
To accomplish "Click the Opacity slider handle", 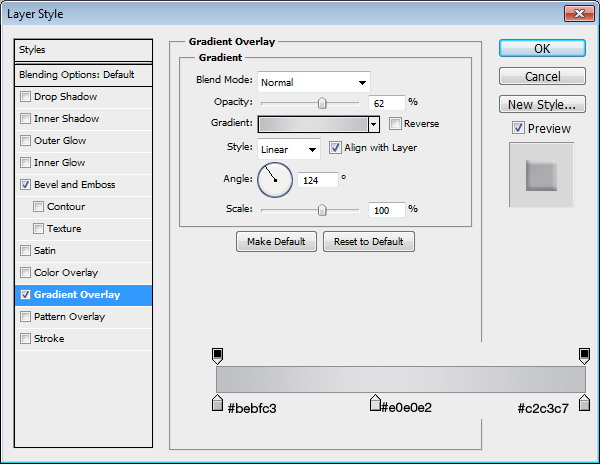I will click(322, 102).
